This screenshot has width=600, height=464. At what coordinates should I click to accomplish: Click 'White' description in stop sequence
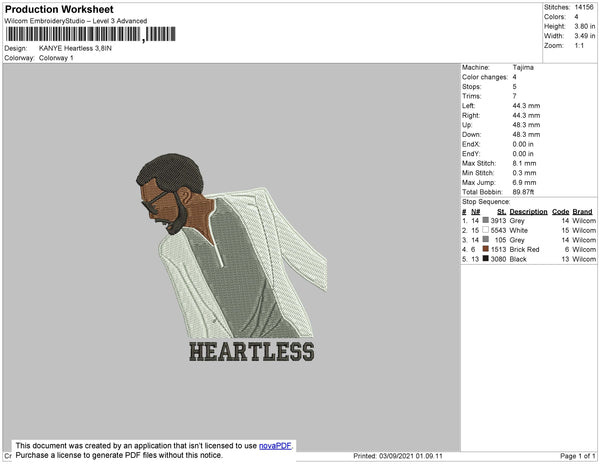pos(518,230)
